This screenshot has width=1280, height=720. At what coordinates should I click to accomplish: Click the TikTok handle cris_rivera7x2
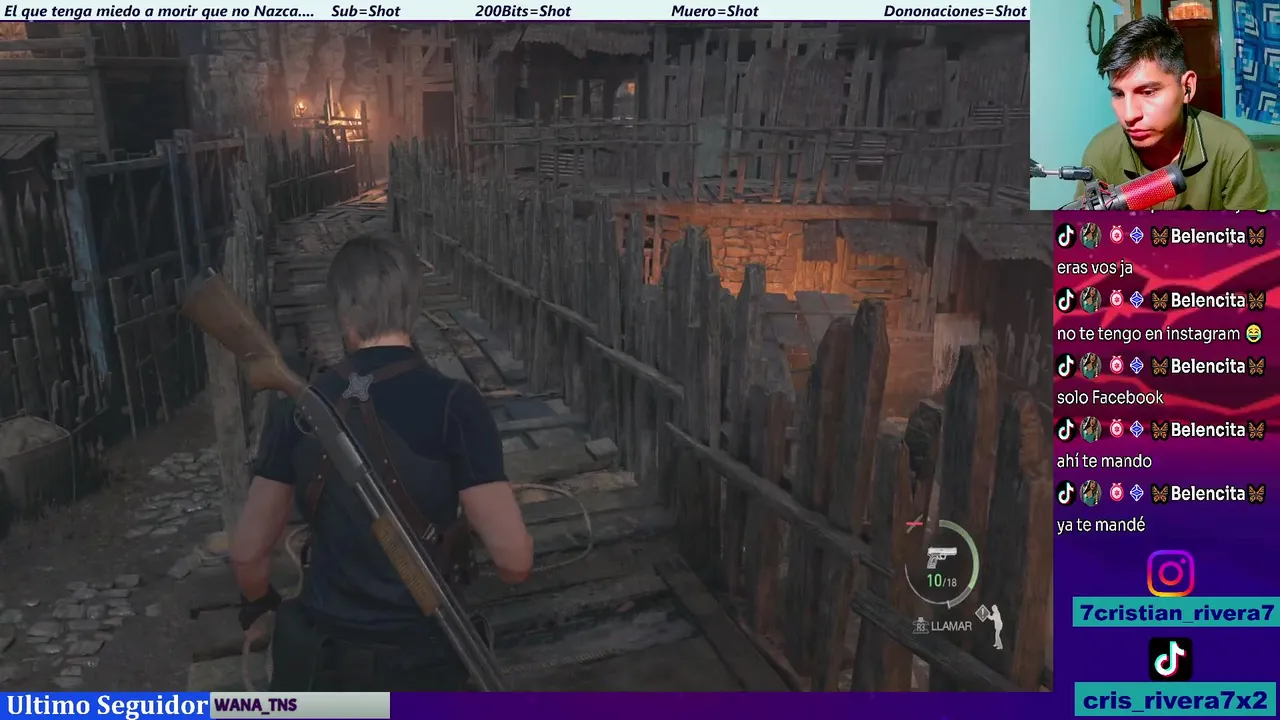(x=1177, y=701)
